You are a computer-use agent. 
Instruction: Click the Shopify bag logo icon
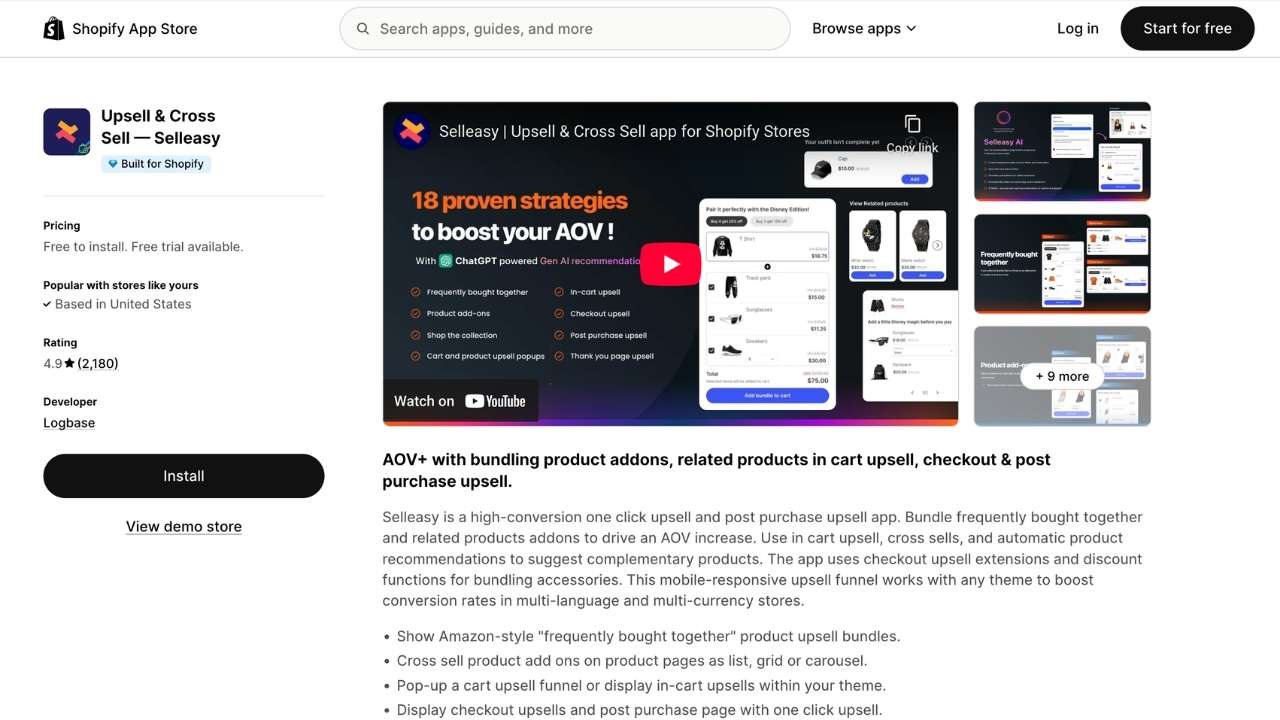click(x=54, y=28)
